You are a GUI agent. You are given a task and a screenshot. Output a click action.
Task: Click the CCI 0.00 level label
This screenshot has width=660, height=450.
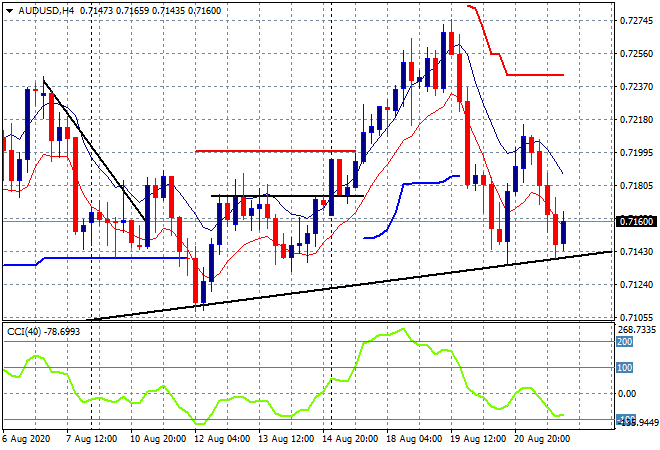(x=627, y=394)
